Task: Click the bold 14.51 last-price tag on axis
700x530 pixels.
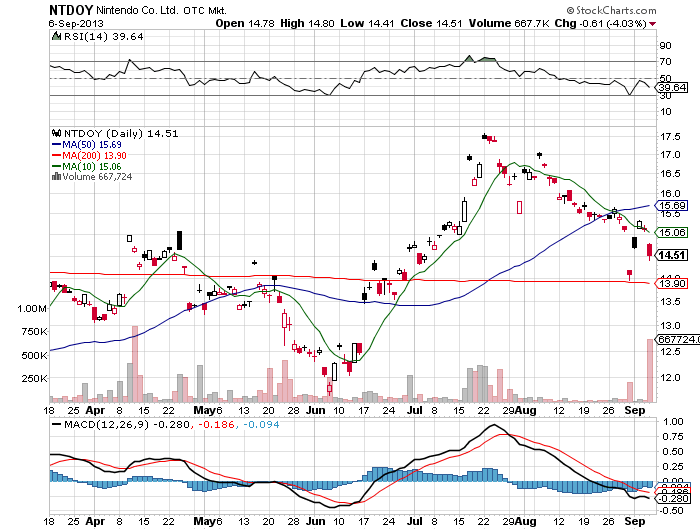Action: pyautogui.click(x=672, y=255)
